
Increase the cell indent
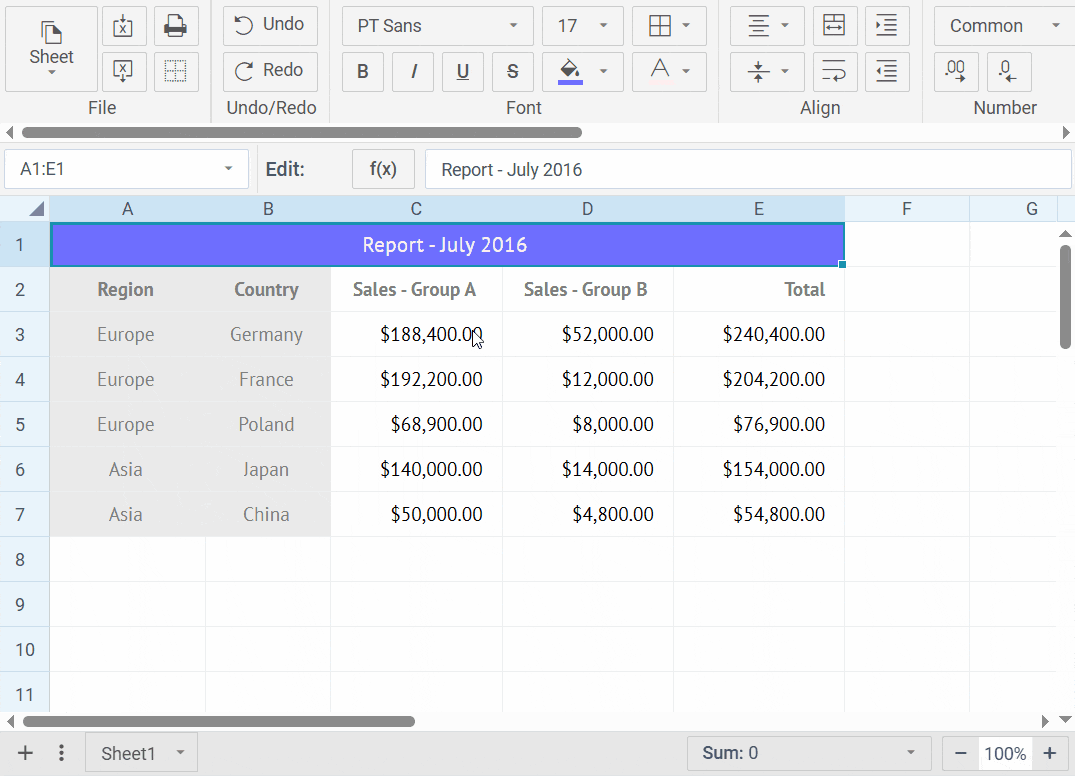[887, 26]
